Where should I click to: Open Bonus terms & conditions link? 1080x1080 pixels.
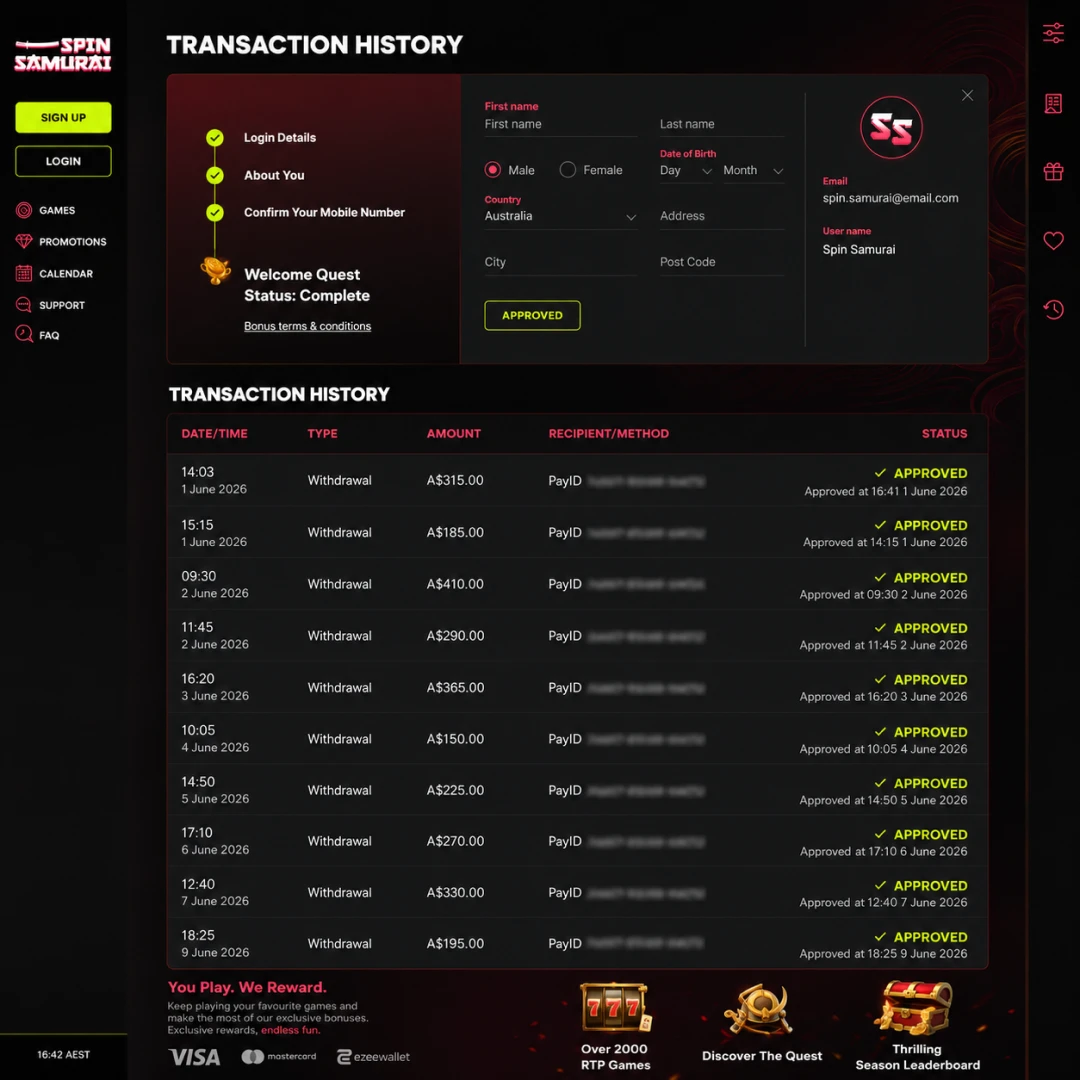click(307, 326)
